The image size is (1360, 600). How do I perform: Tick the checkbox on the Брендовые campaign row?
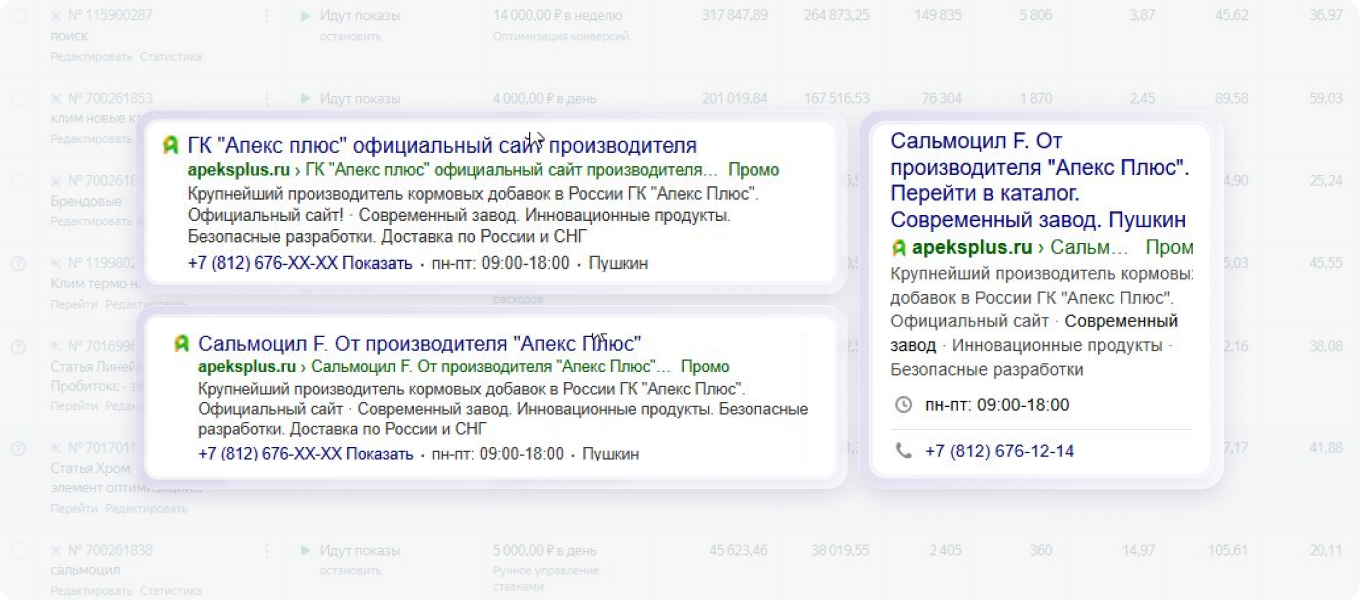18,181
